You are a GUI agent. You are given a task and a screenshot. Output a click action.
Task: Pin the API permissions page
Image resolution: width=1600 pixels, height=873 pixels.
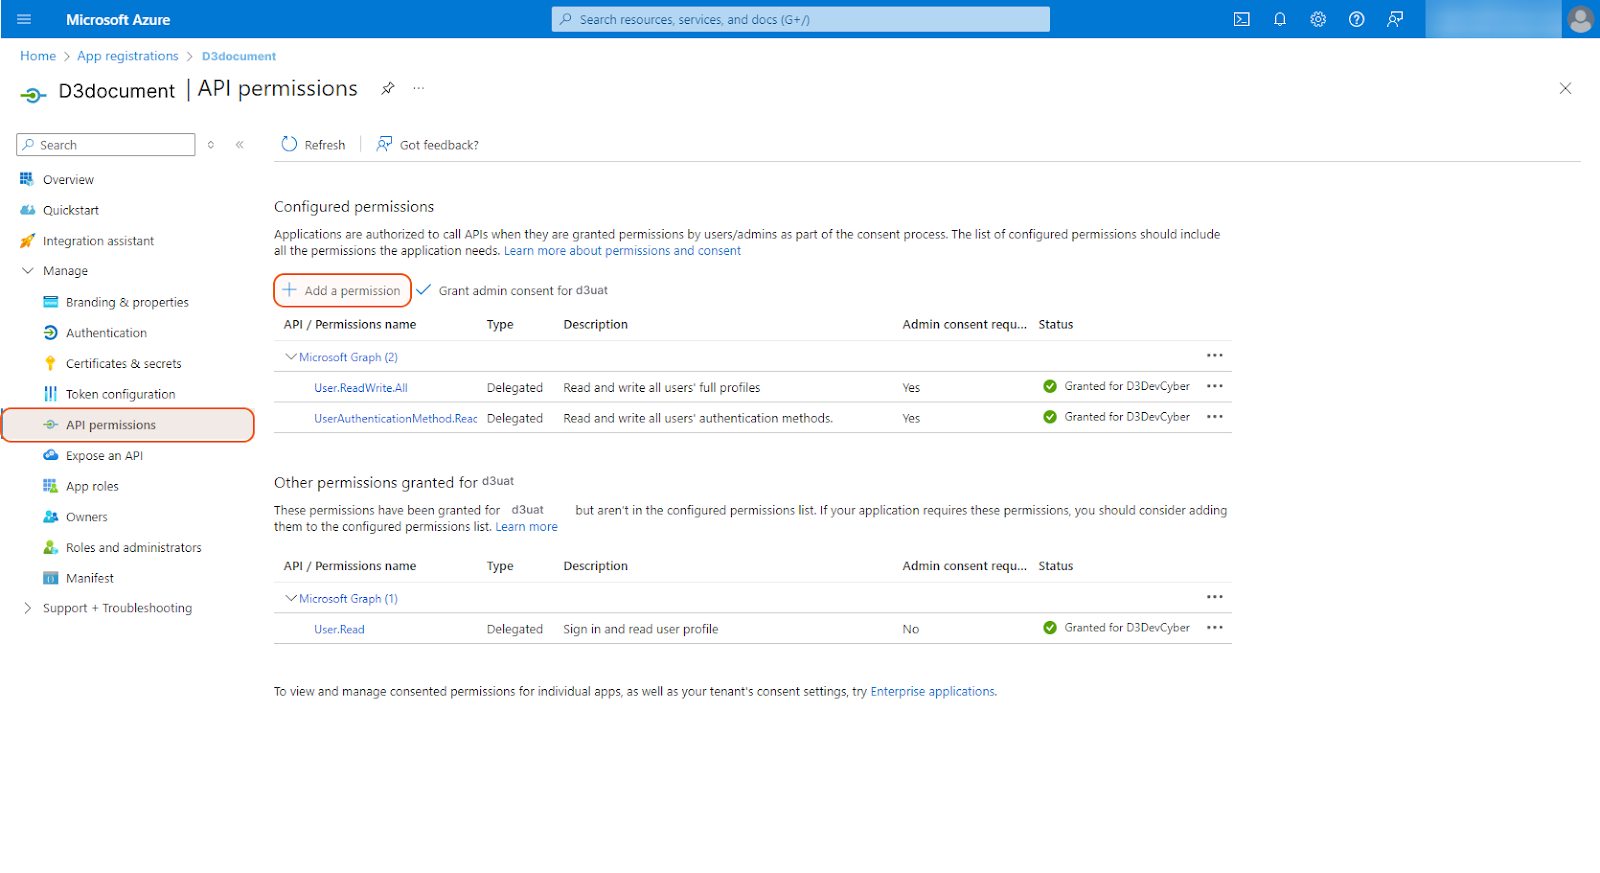[388, 88]
